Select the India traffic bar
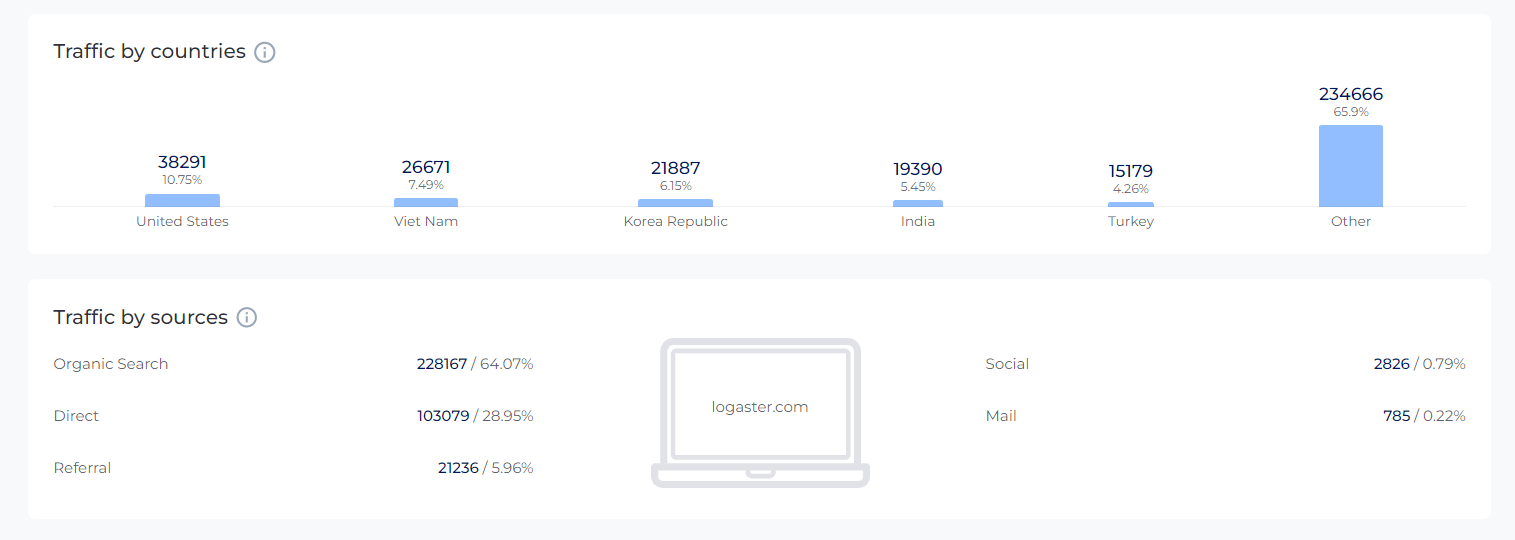Image resolution: width=1515 pixels, height=540 pixels. (x=918, y=203)
